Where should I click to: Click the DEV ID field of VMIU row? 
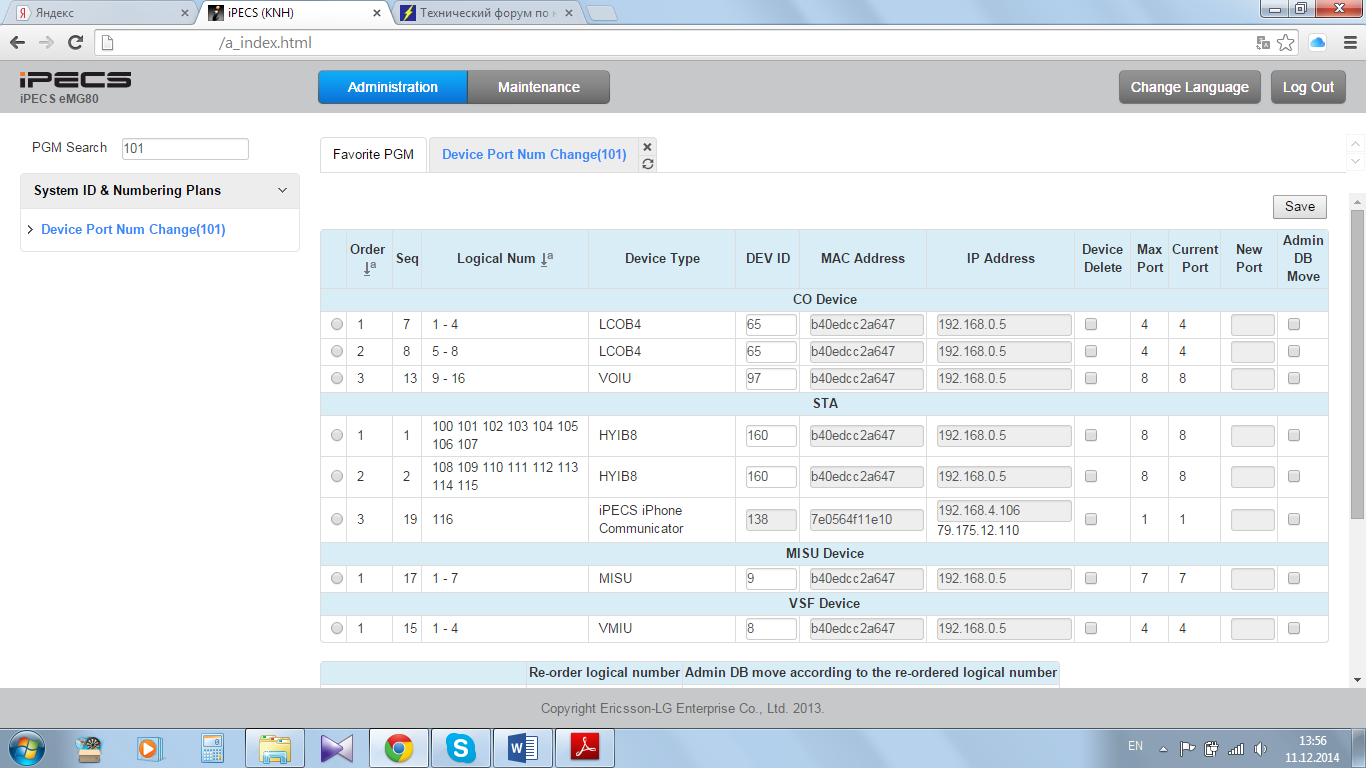[x=770, y=629]
